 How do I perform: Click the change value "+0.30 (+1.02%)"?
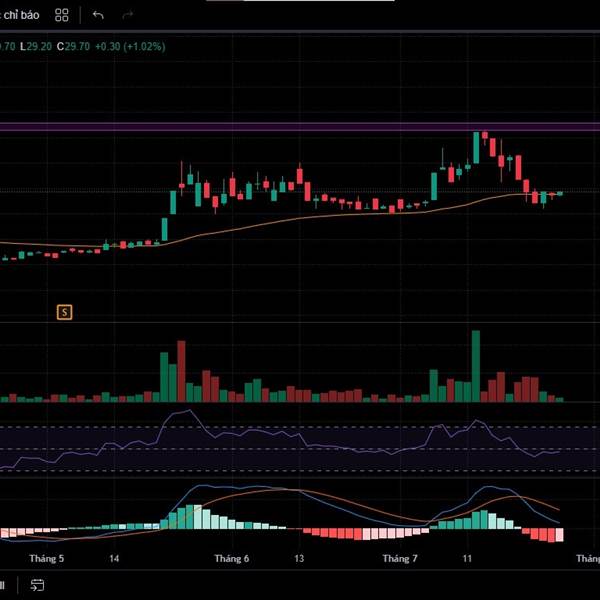(x=130, y=47)
